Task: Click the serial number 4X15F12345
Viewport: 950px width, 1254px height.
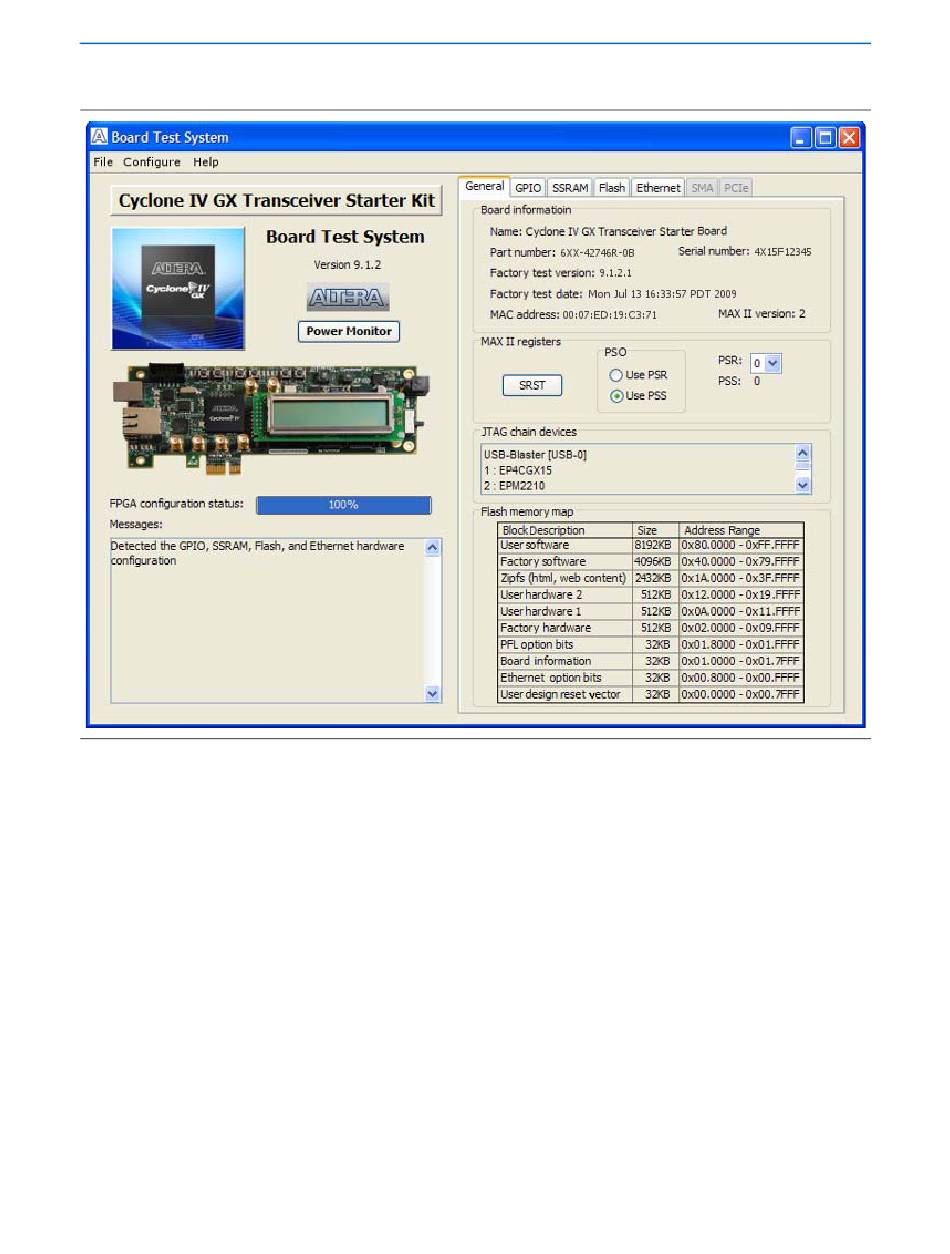Action: click(x=783, y=252)
